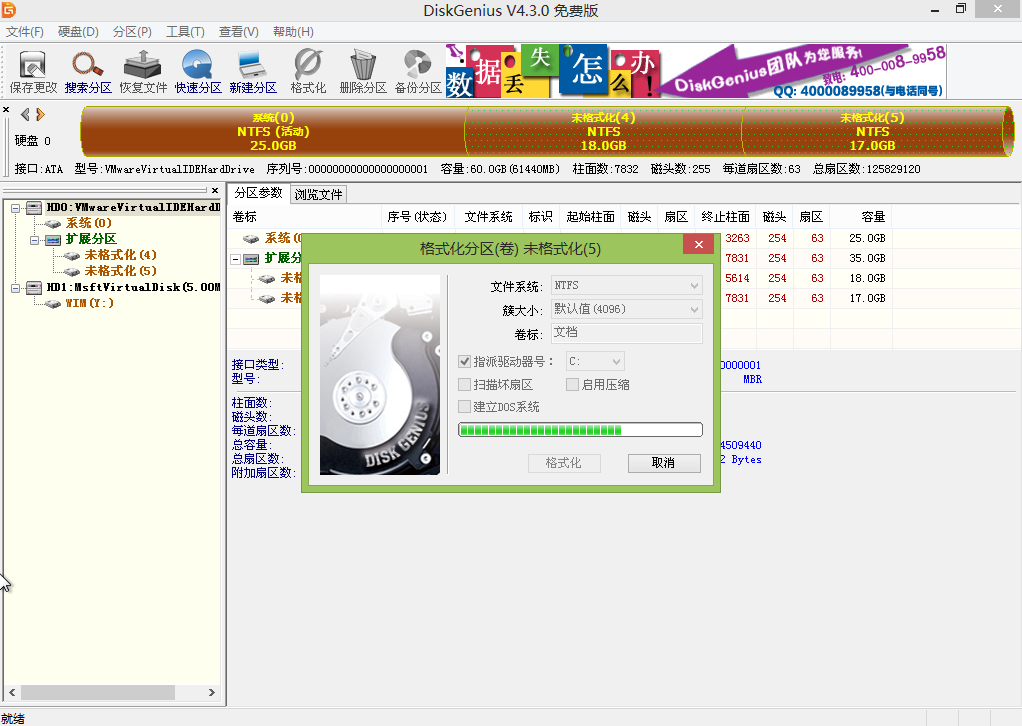Switch to Partition Parameters (分区参数) tab
The image size is (1022, 726).
coord(258,193)
